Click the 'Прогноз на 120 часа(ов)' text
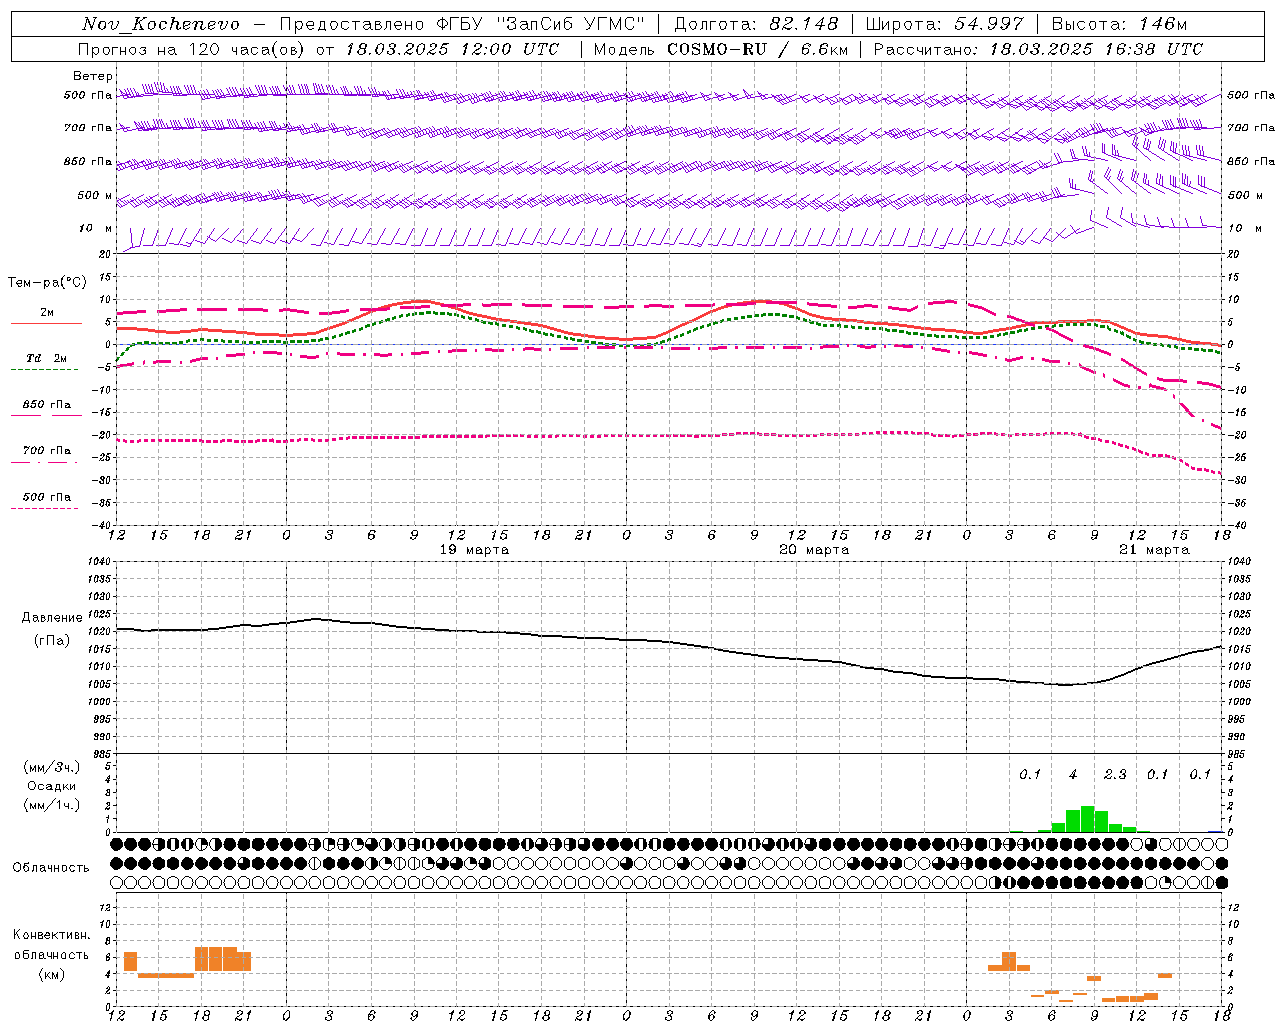Viewport: 1280px width, 1024px height. (x=192, y=49)
